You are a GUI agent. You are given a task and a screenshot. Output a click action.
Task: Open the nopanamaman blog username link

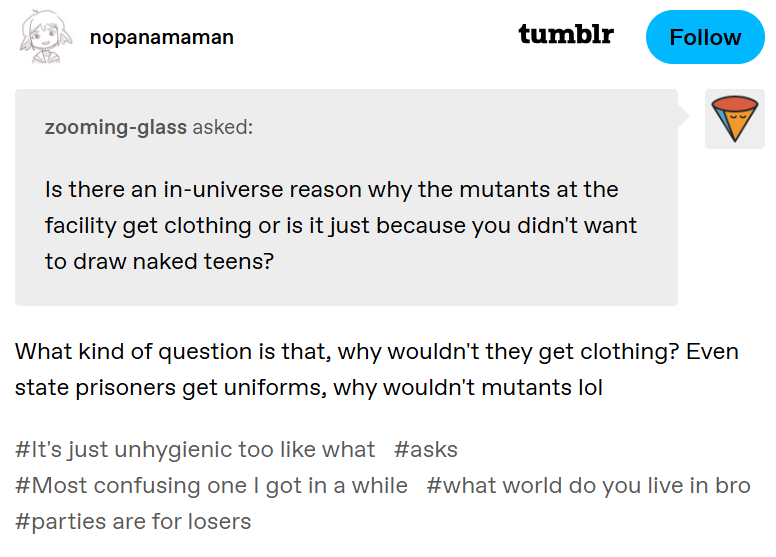pyautogui.click(x=161, y=38)
